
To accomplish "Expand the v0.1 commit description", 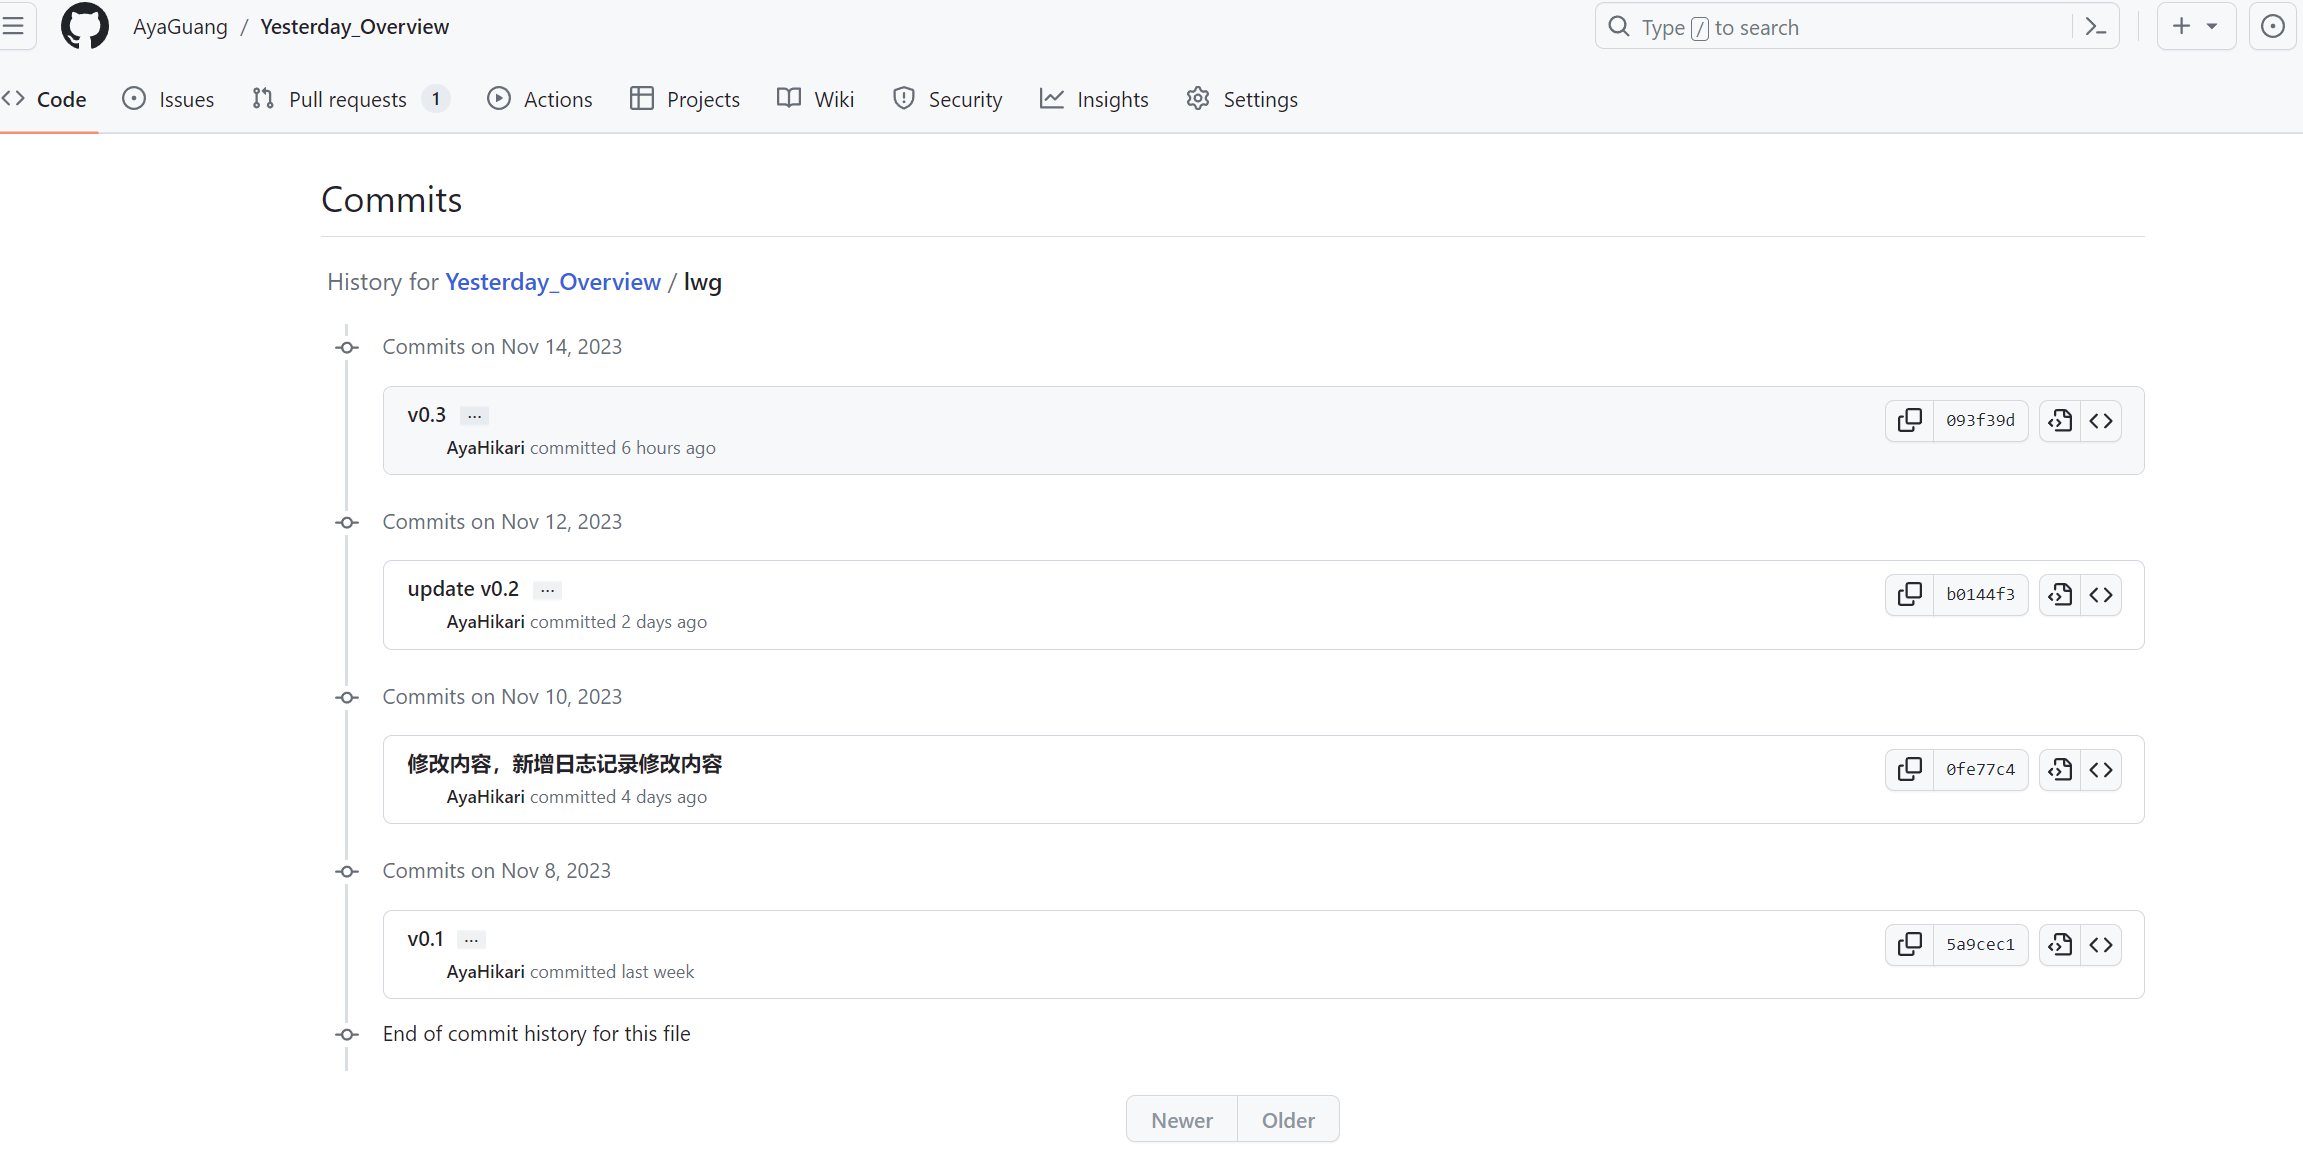I will pos(471,940).
